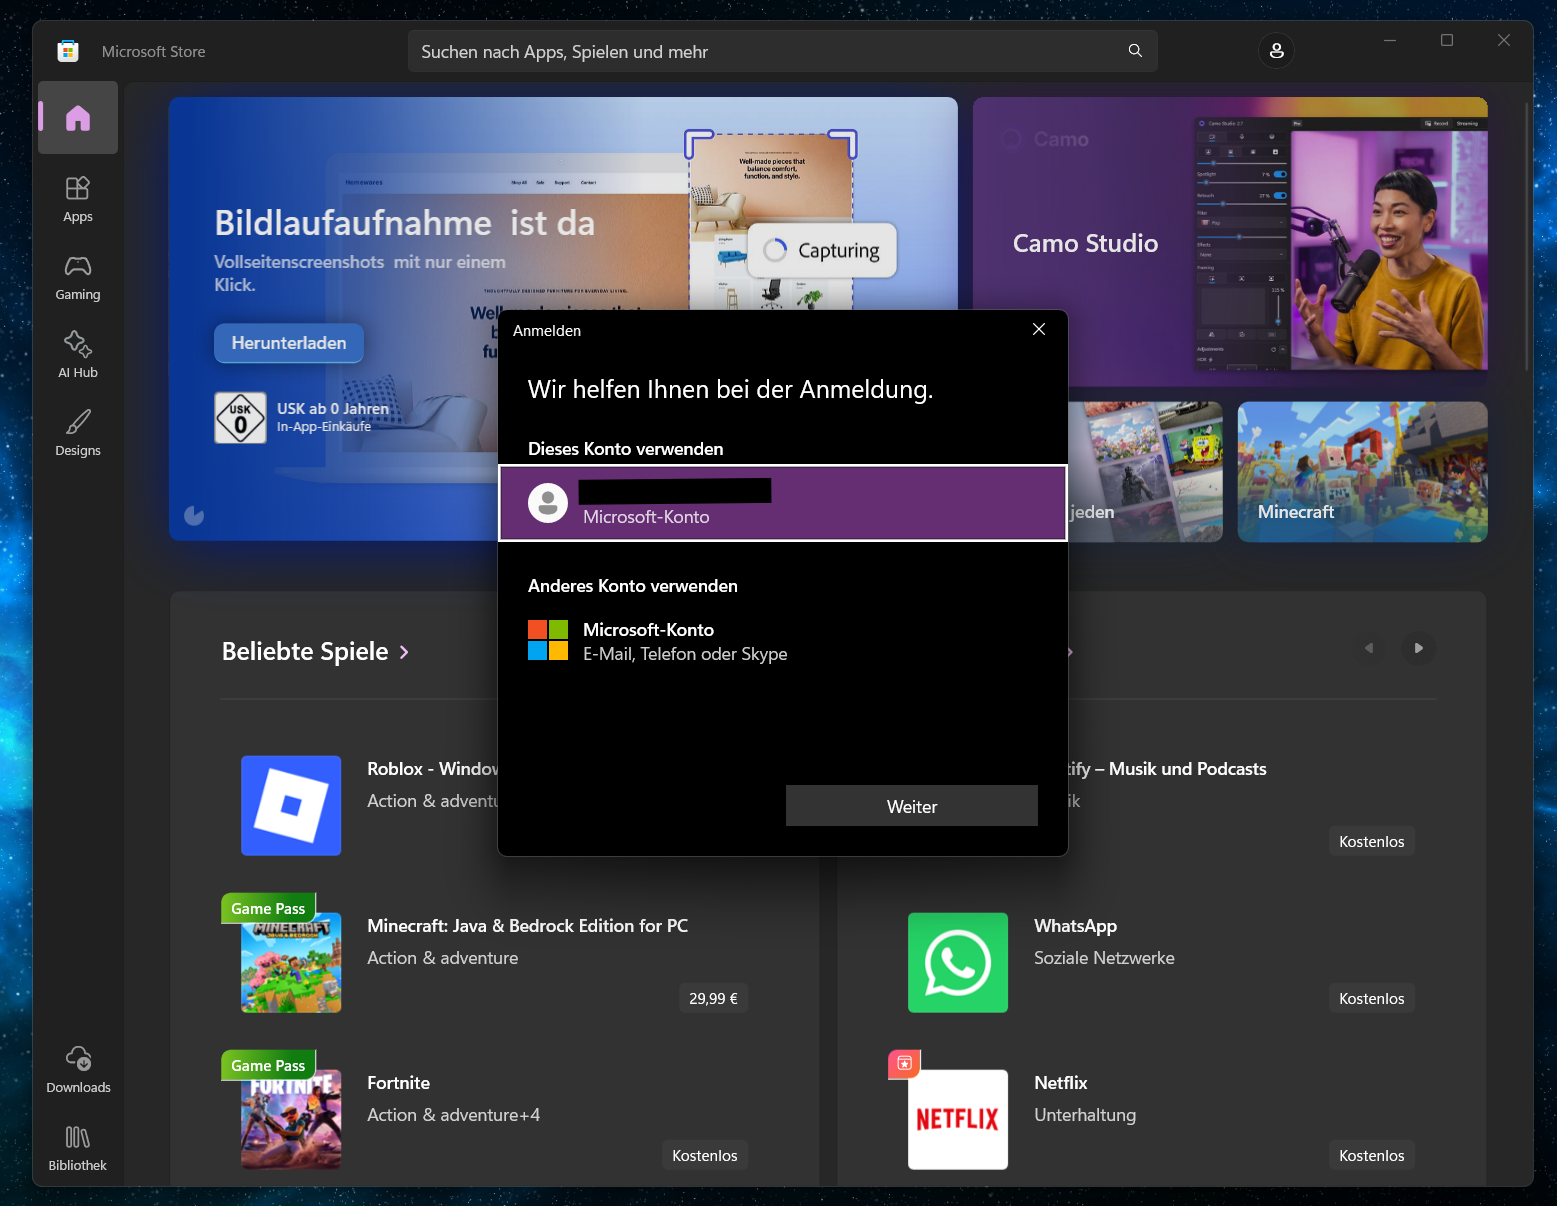Screen dimensions: 1557x1206
Task: Click the Weiter button
Action: click(912, 806)
